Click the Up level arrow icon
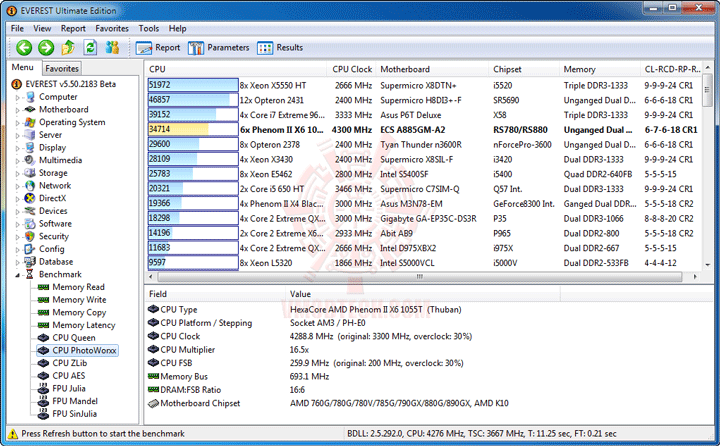Image resolution: width=720 pixels, height=446 pixels. (x=68, y=47)
